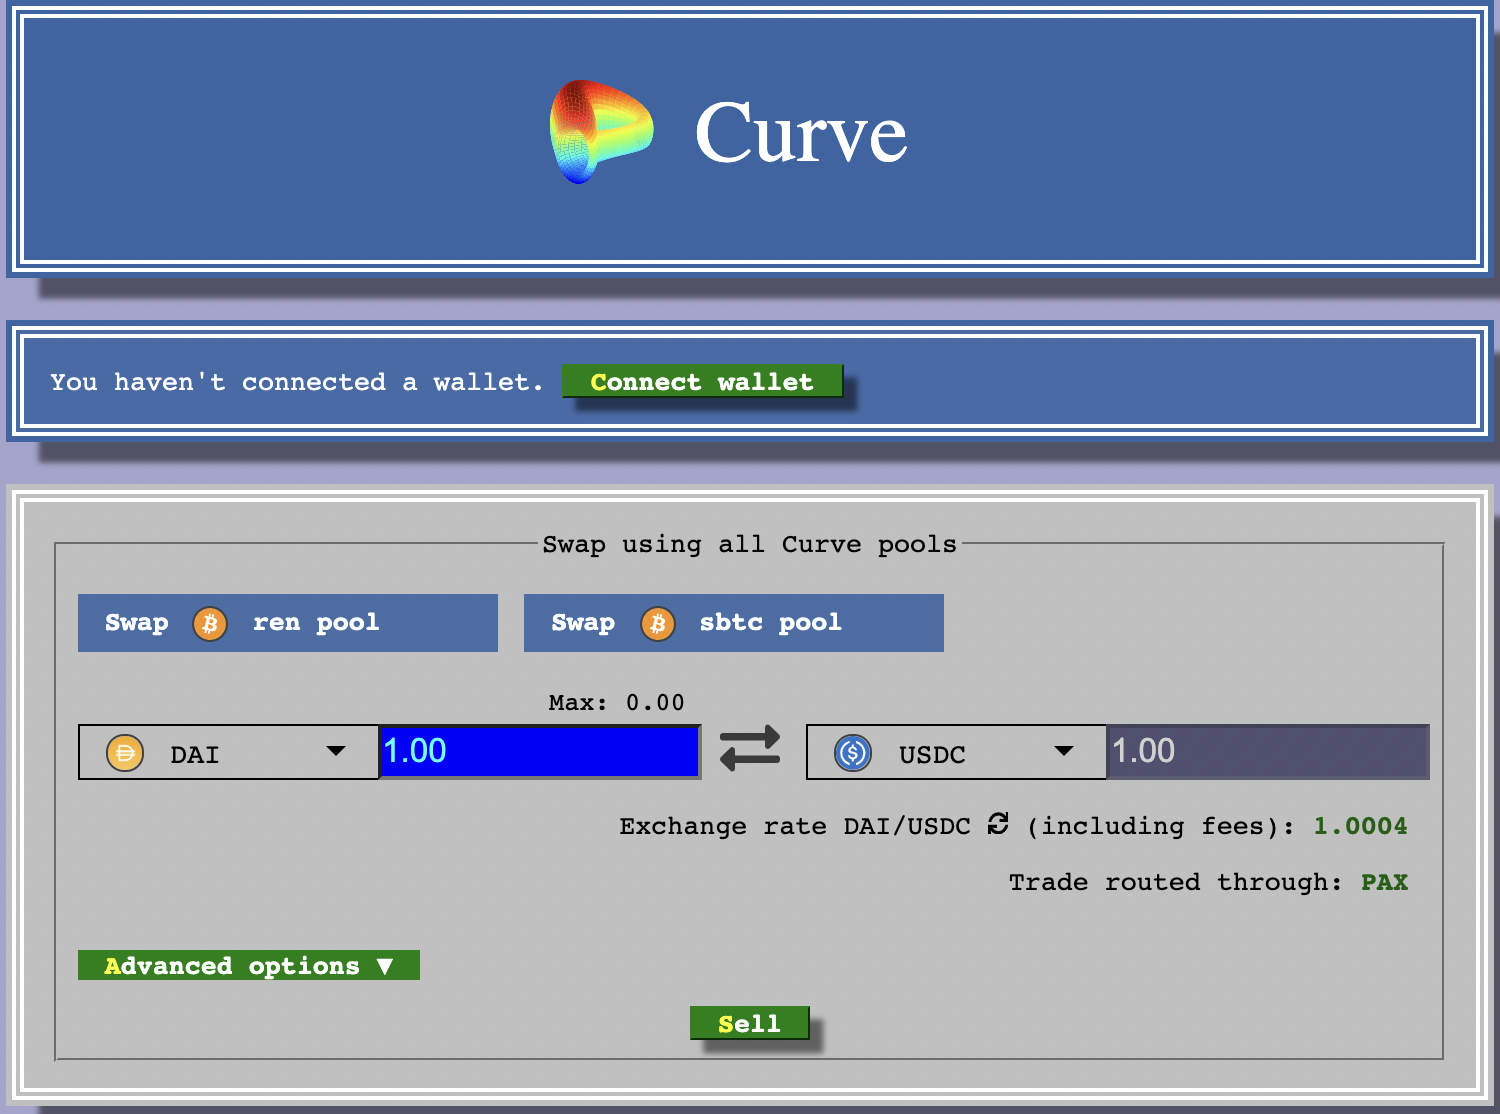1500x1114 pixels.
Task: Click the exchange rate value 1.0004
Action: click(1360, 826)
